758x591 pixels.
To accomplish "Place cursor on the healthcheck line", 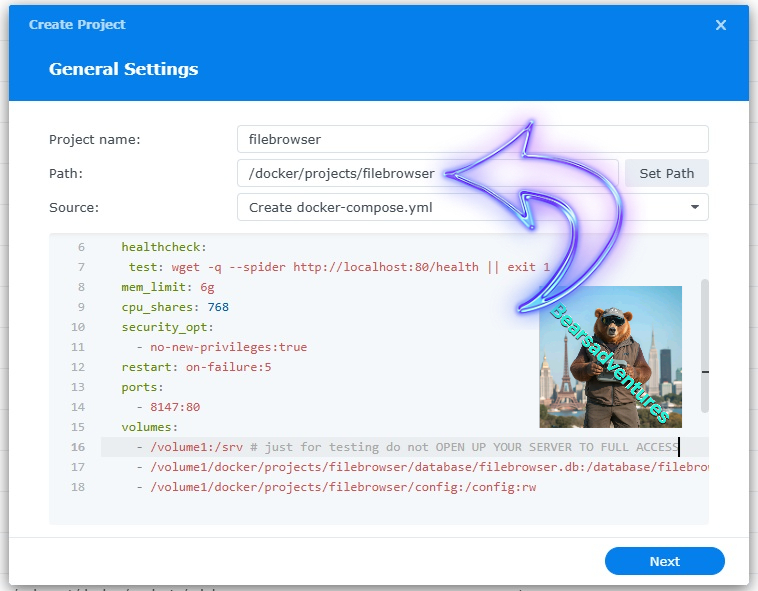I will (163, 247).
